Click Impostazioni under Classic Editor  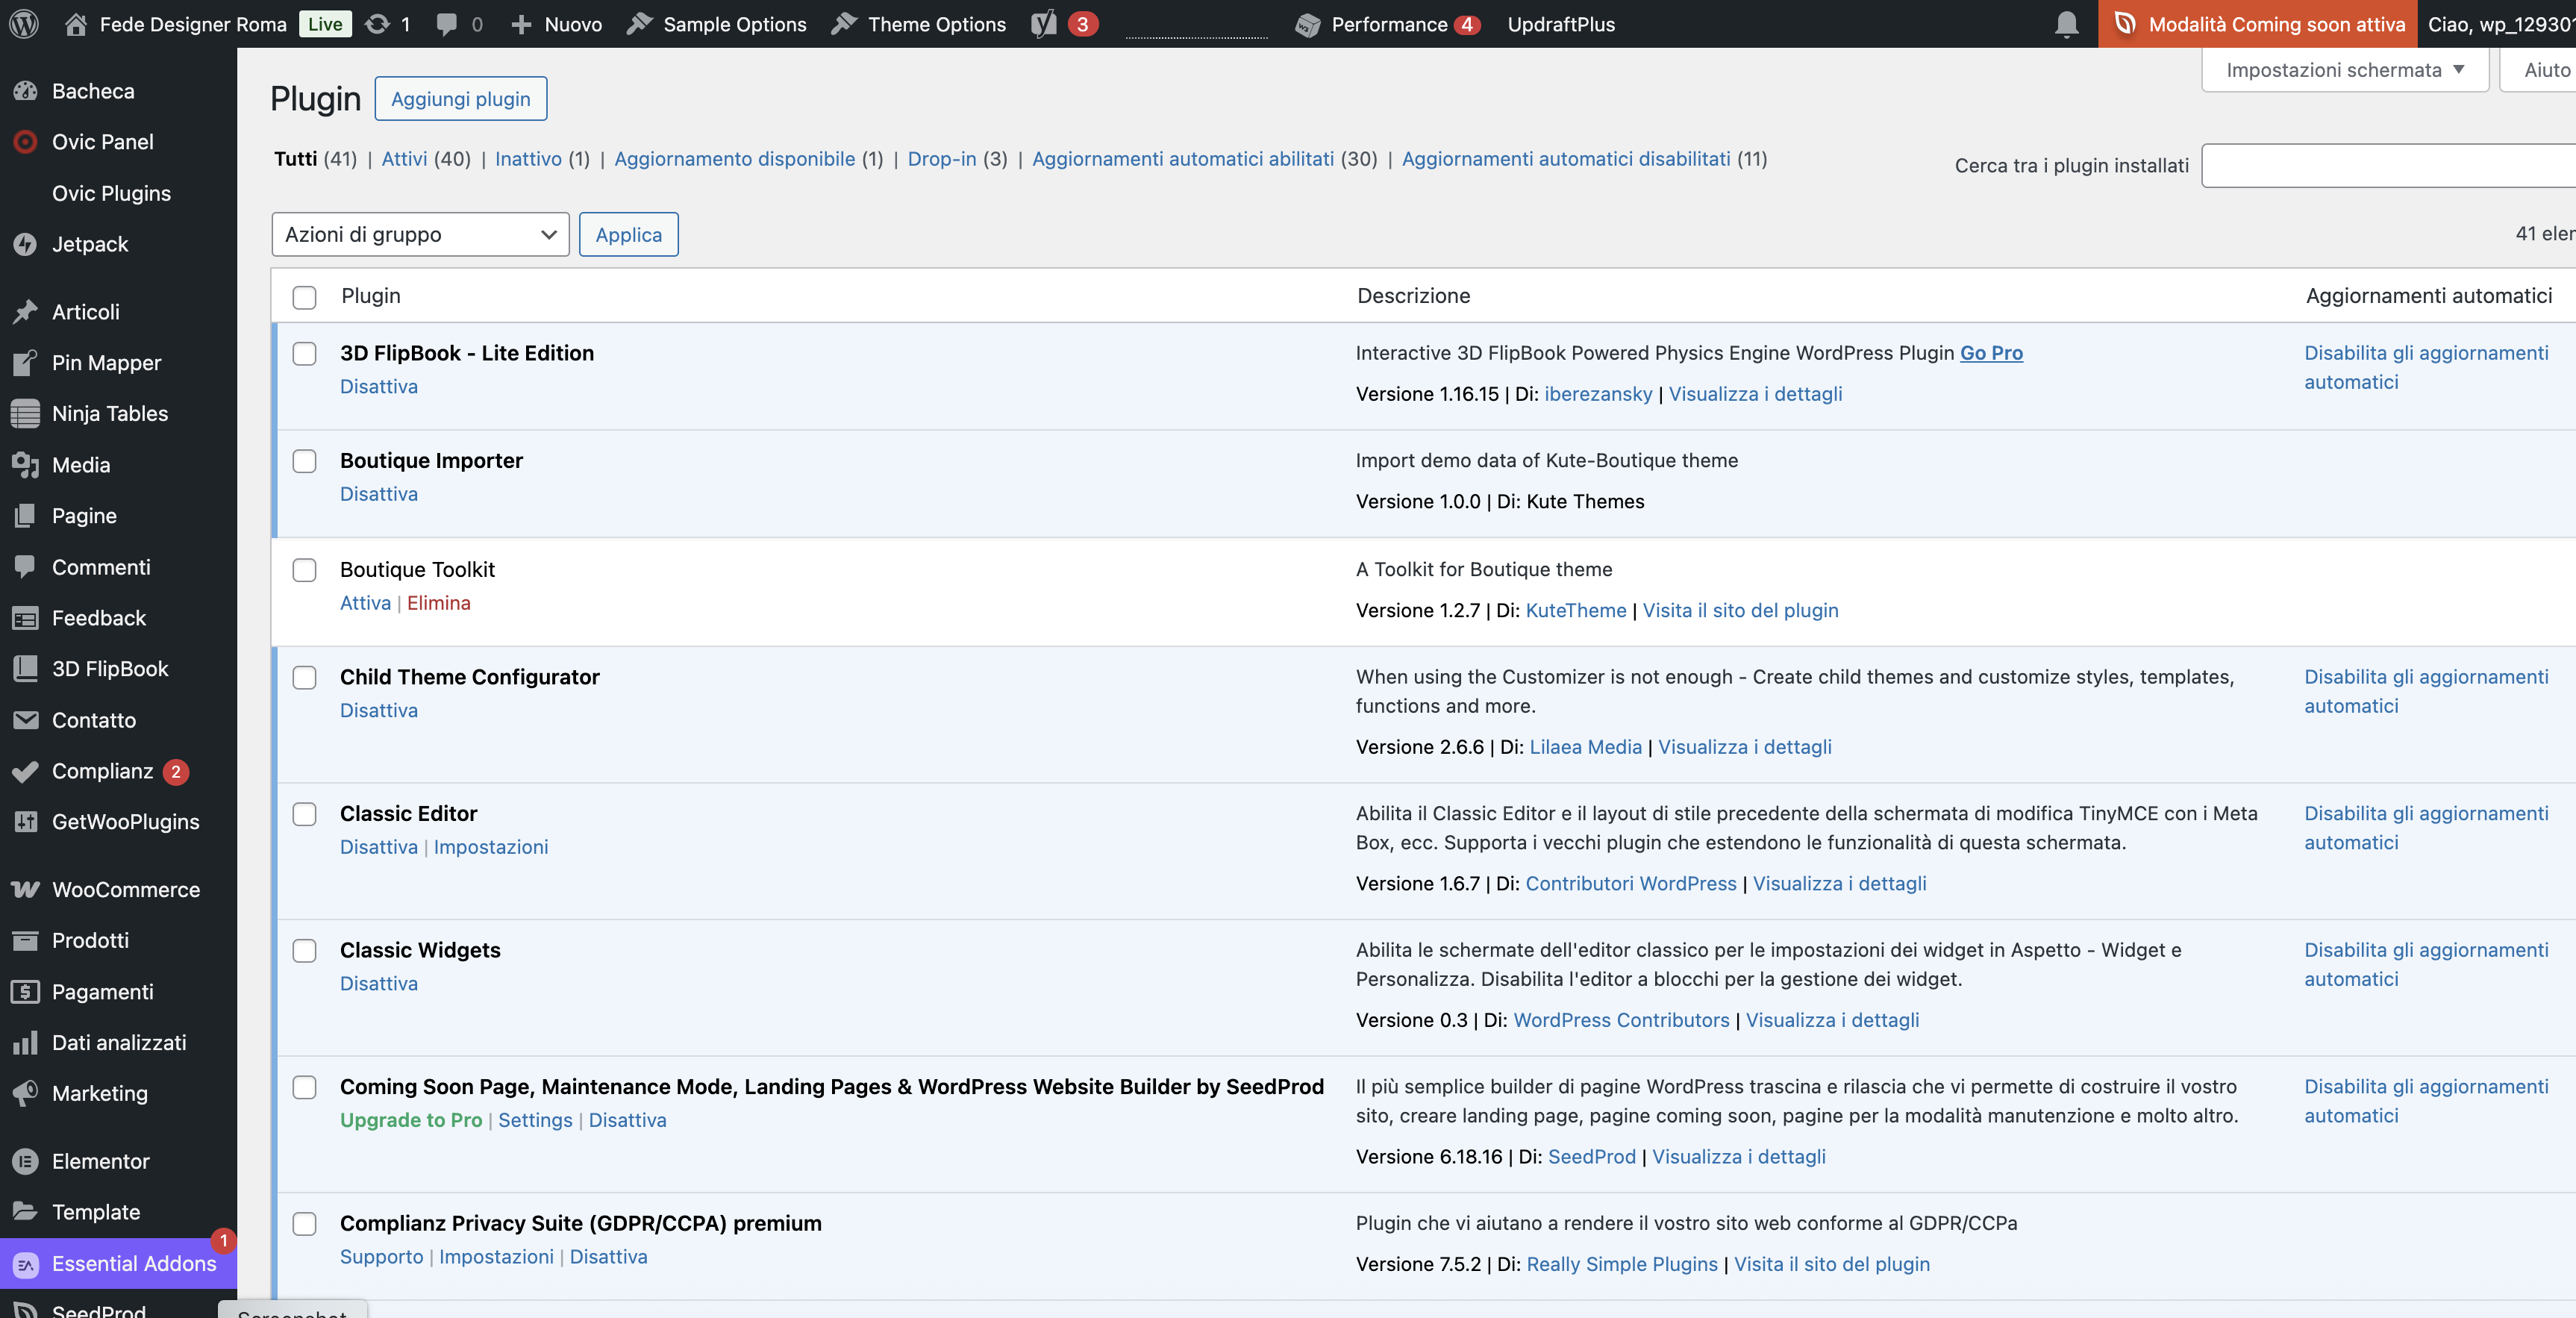click(490, 847)
